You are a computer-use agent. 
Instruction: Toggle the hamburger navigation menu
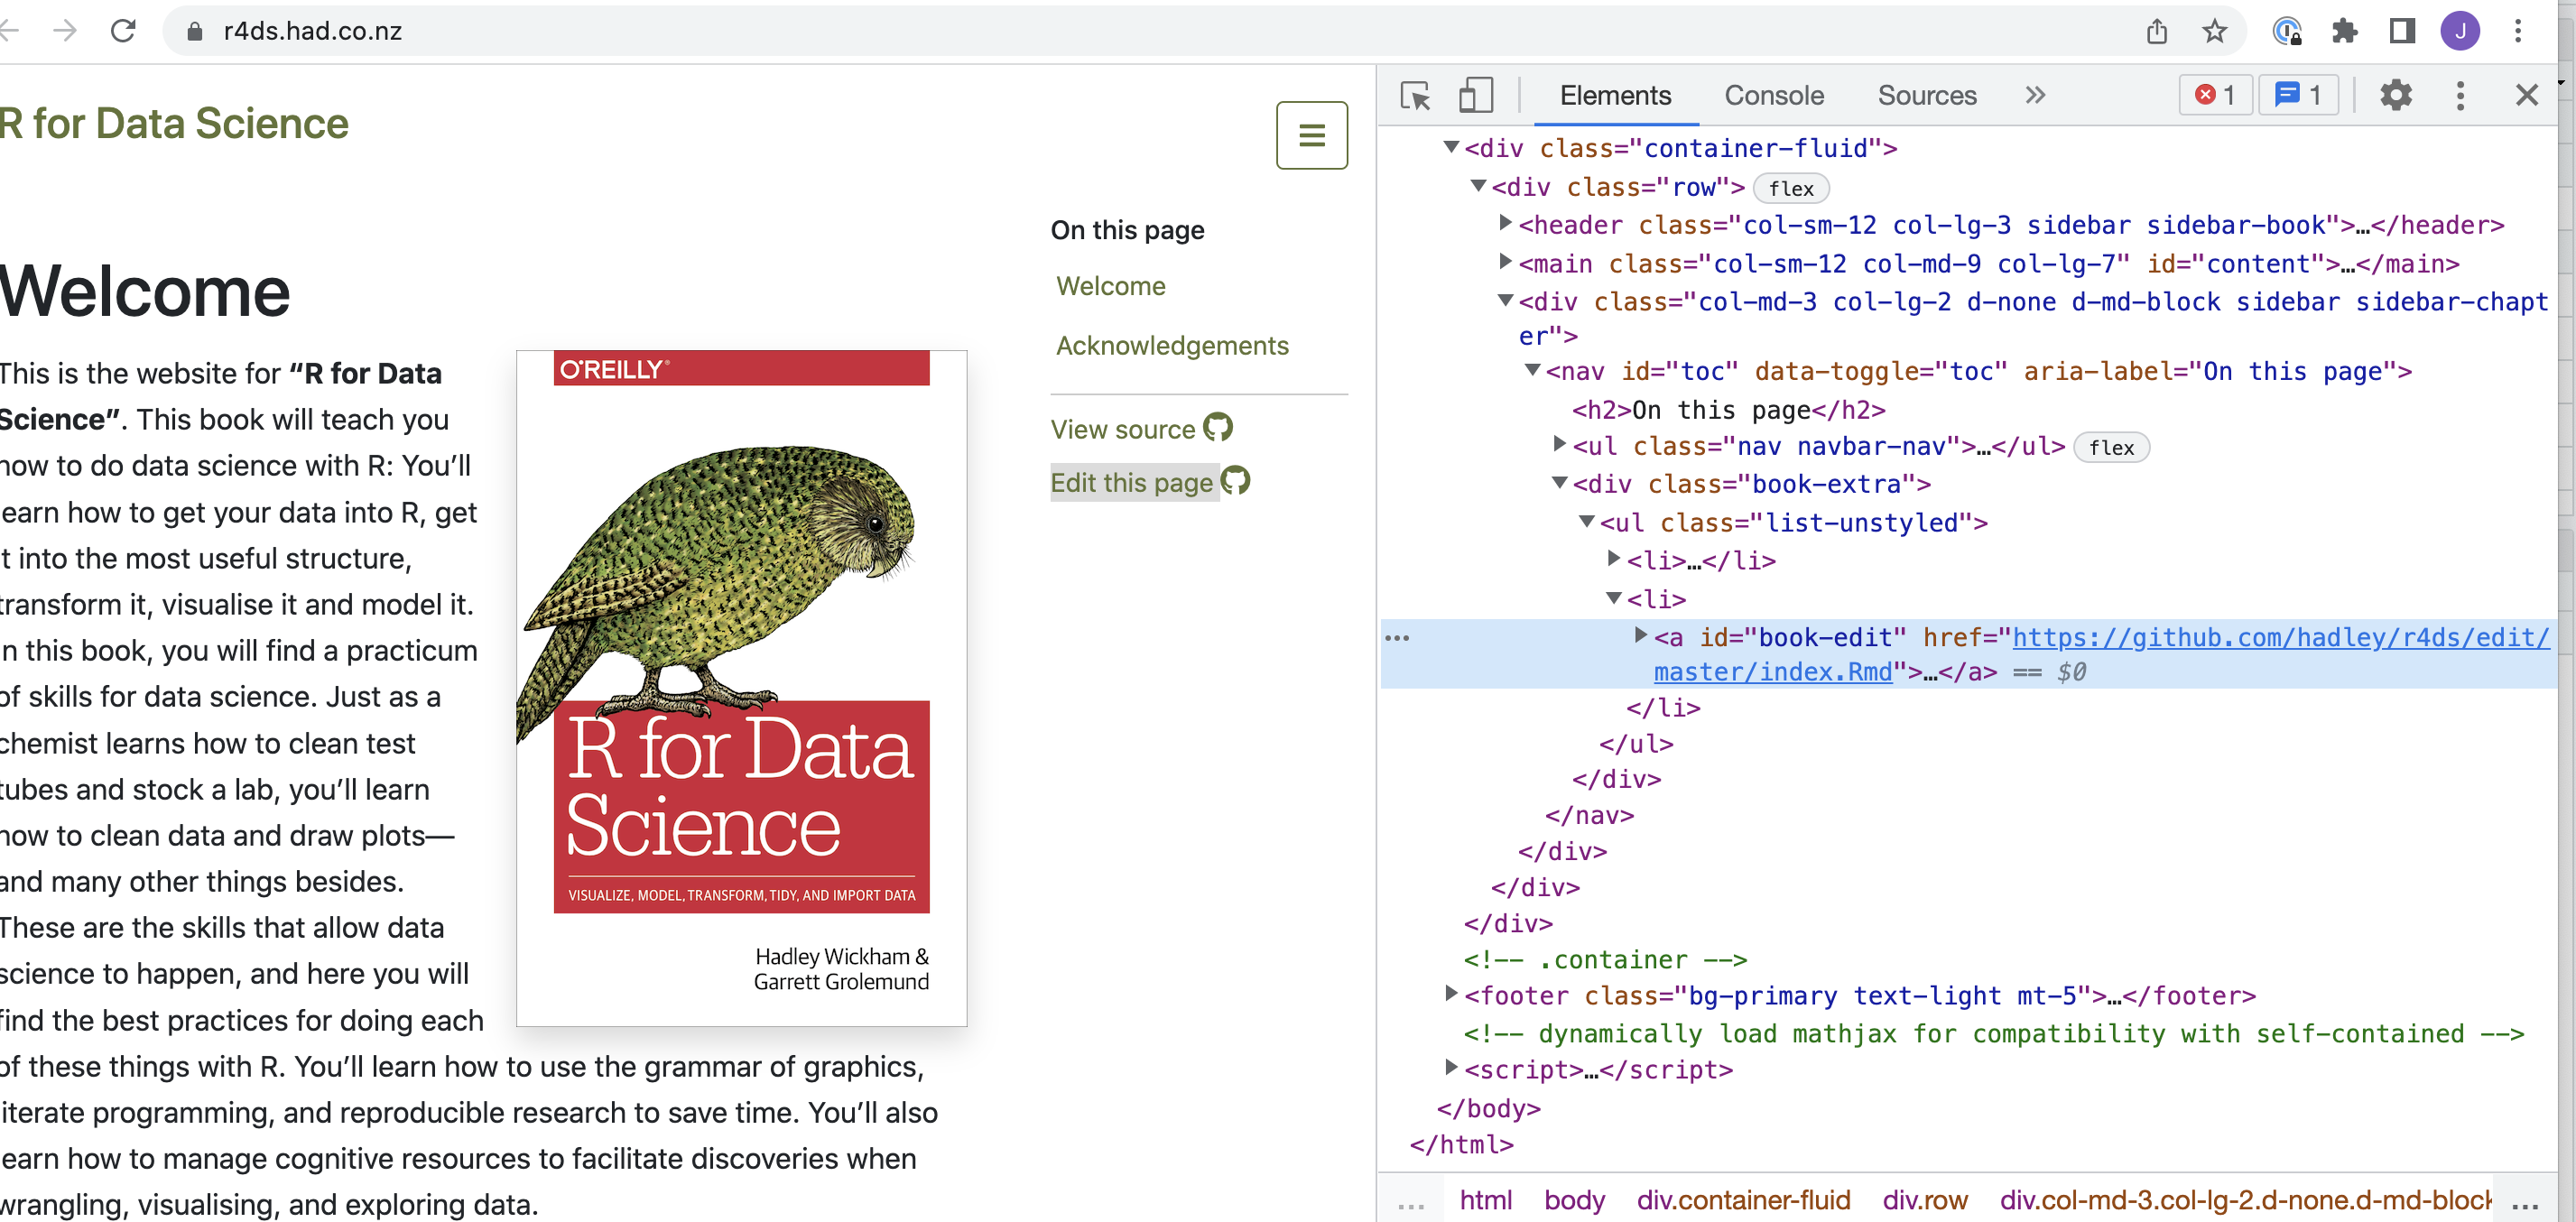pyautogui.click(x=1312, y=135)
